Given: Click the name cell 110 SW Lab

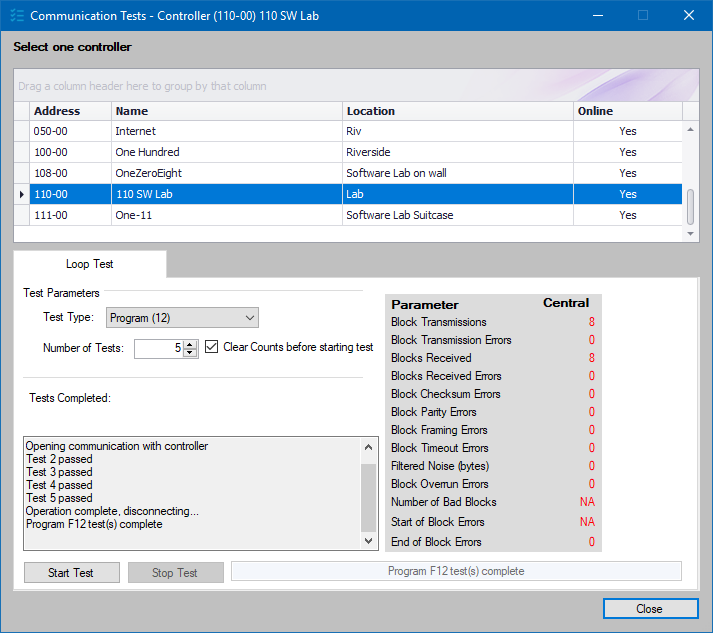Looking at the screenshot, I should 226,194.
